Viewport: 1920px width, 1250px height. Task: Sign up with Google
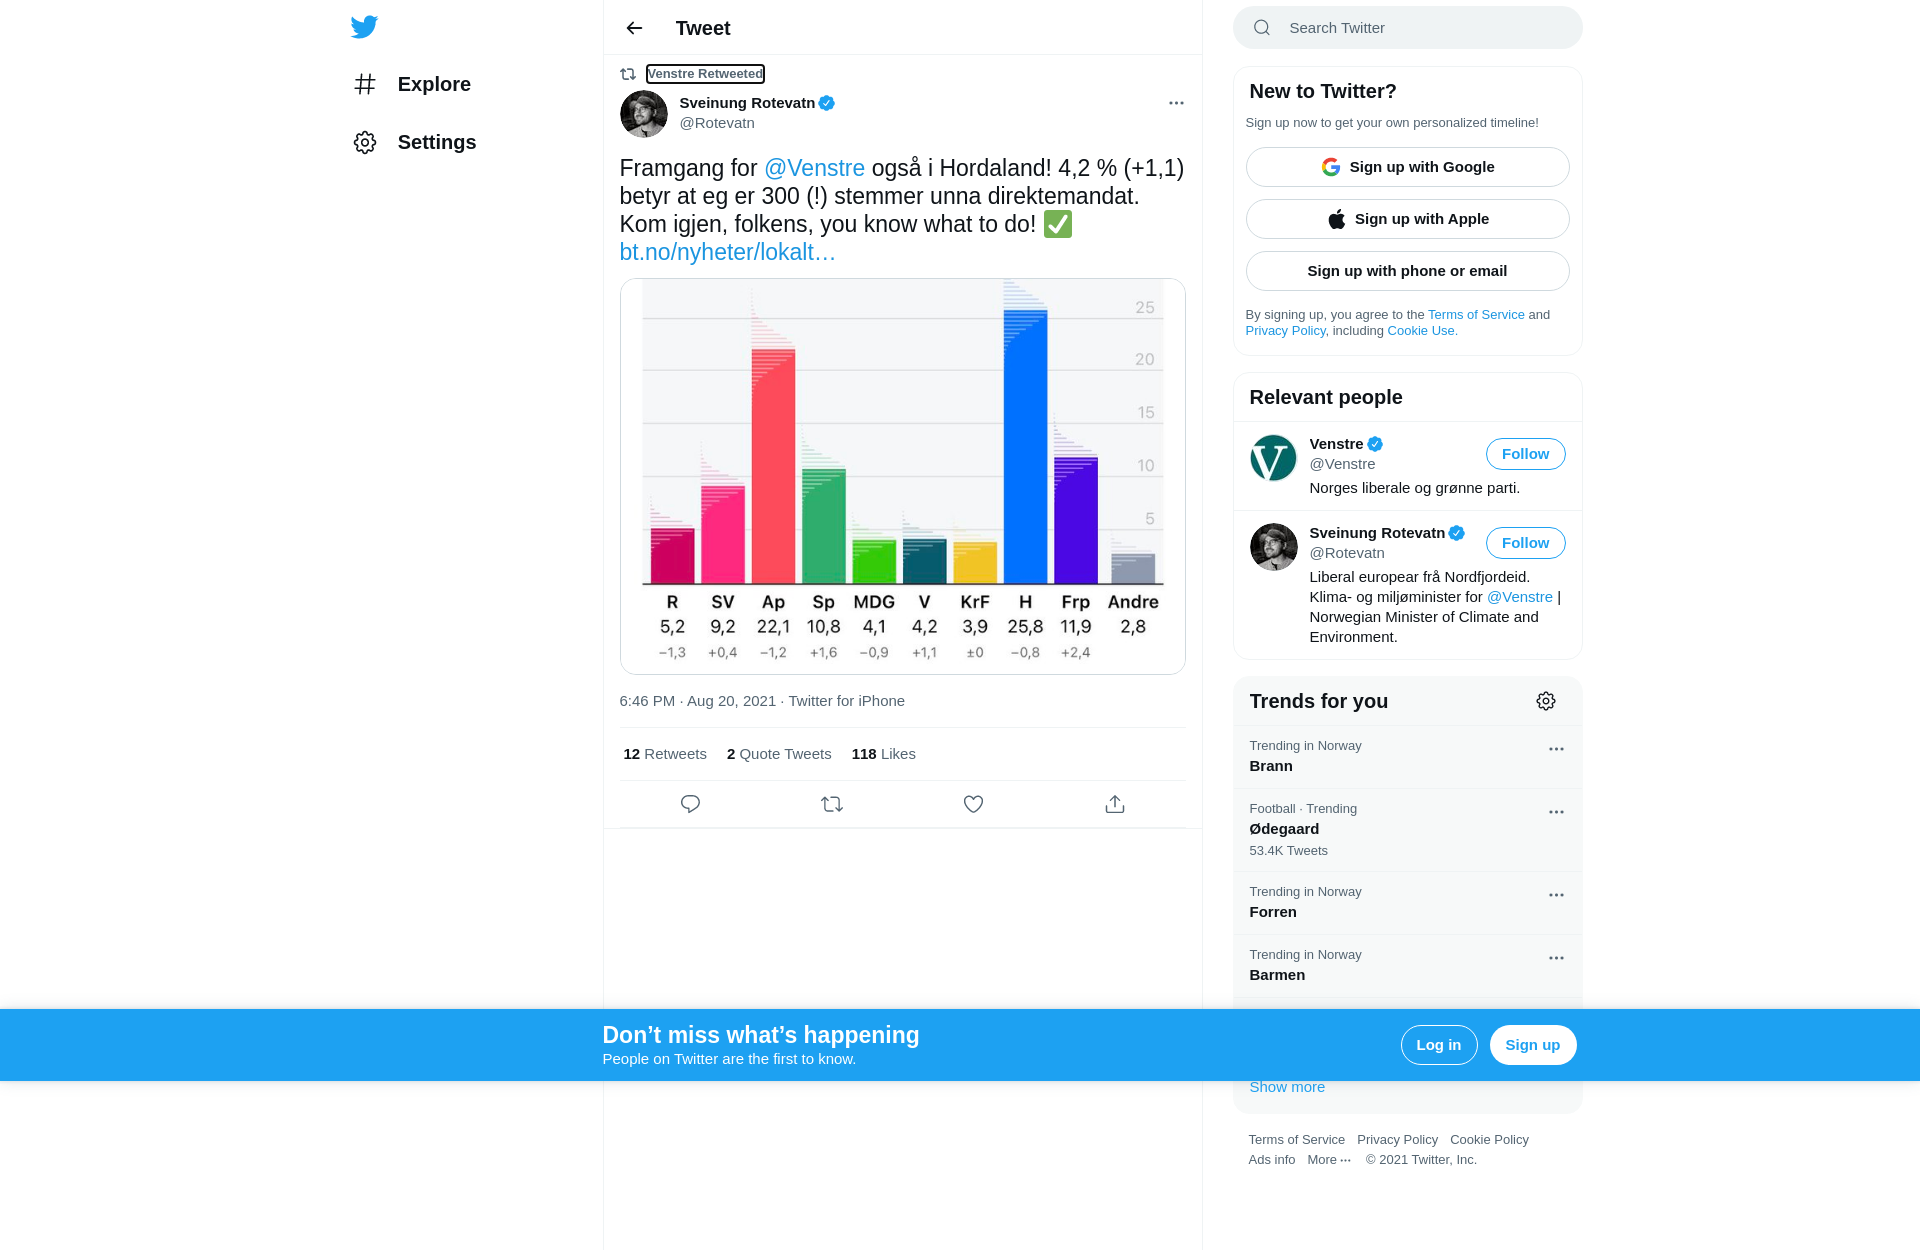click(1407, 167)
